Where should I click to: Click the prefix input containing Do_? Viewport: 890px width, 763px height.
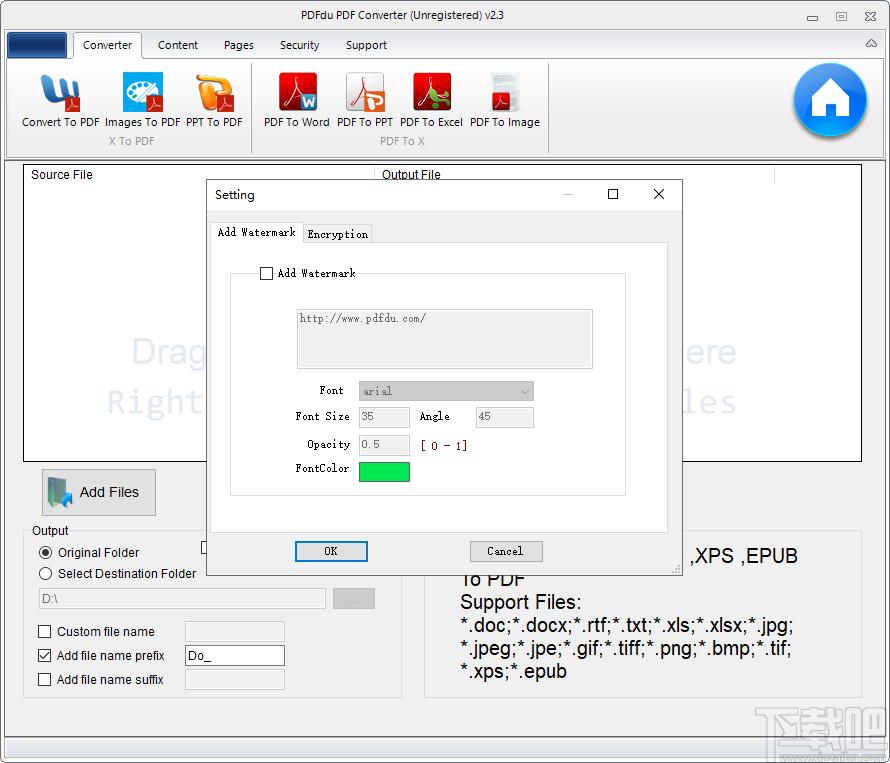(x=234, y=655)
